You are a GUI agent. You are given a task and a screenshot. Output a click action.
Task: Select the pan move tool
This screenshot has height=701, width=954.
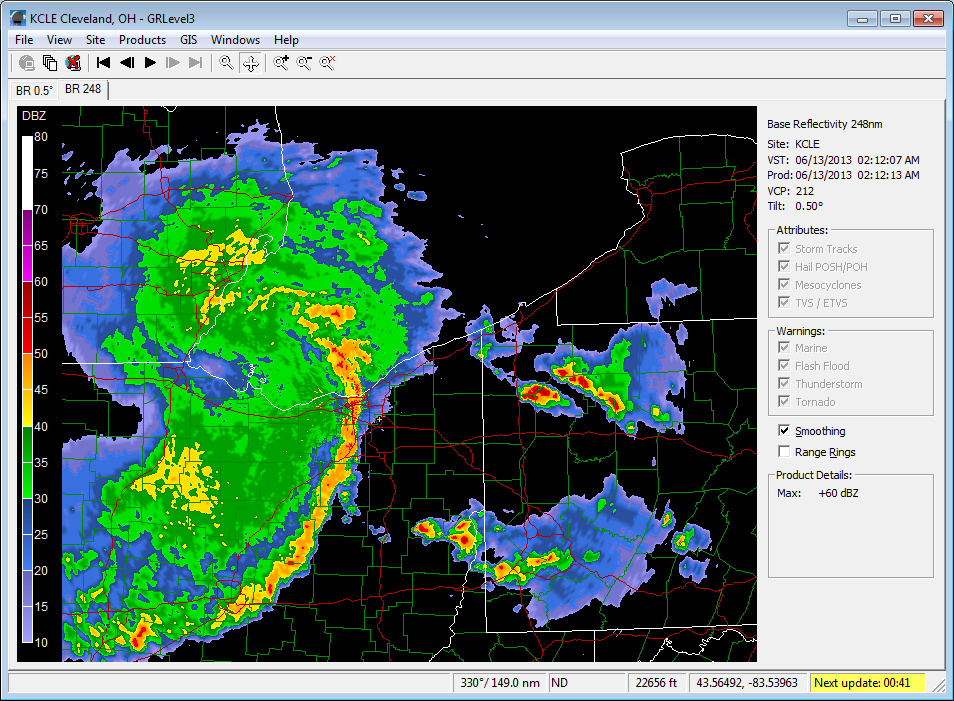pyautogui.click(x=251, y=63)
